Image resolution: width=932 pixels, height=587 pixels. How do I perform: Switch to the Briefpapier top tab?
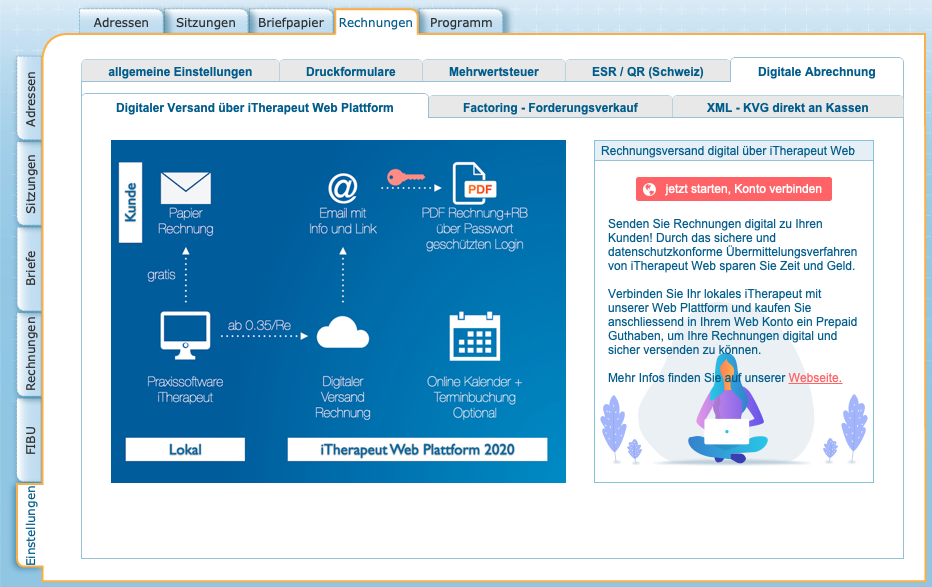[x=291, y=23]
